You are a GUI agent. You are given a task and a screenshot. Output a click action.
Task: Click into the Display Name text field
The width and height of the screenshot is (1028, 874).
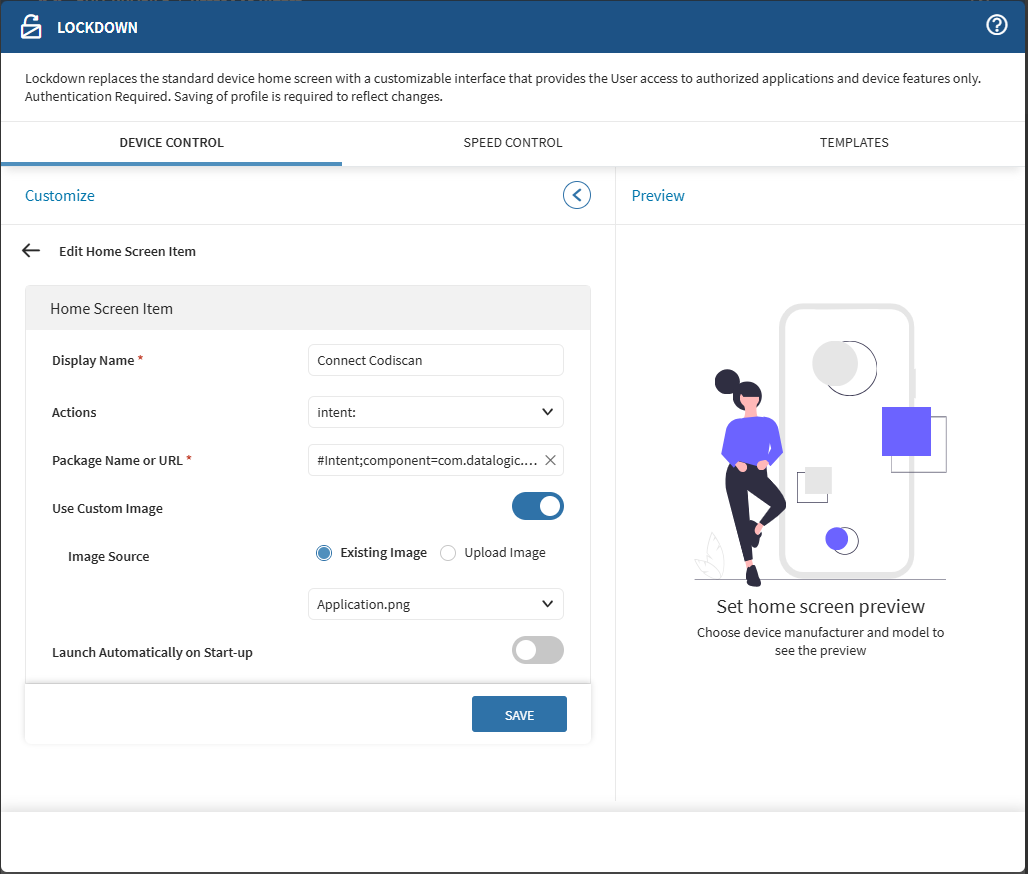click(436, 360)
